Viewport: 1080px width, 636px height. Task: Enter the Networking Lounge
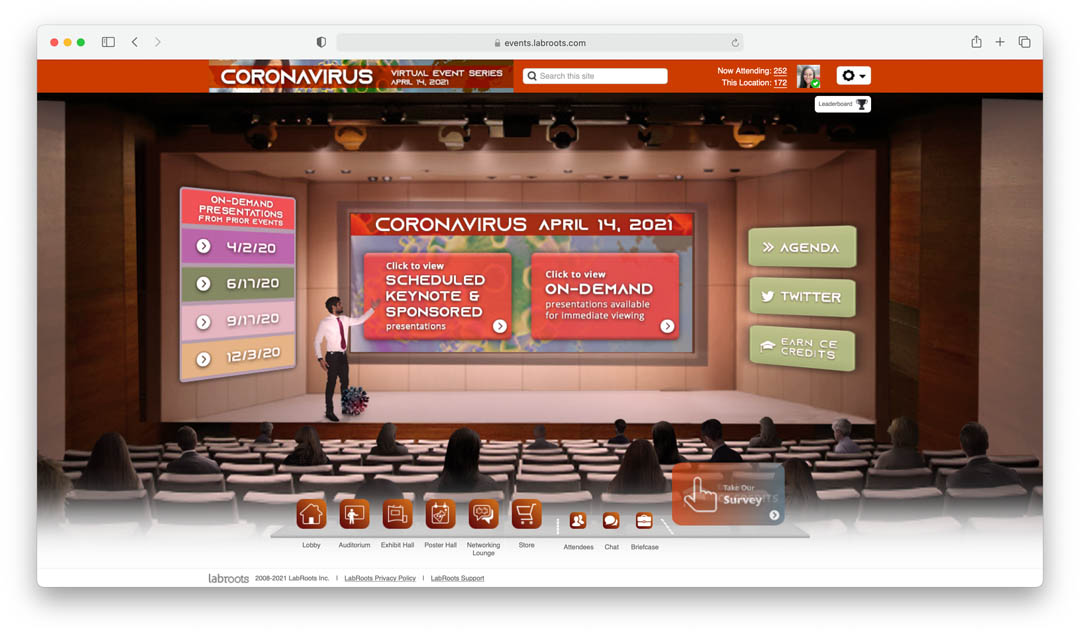483,514
